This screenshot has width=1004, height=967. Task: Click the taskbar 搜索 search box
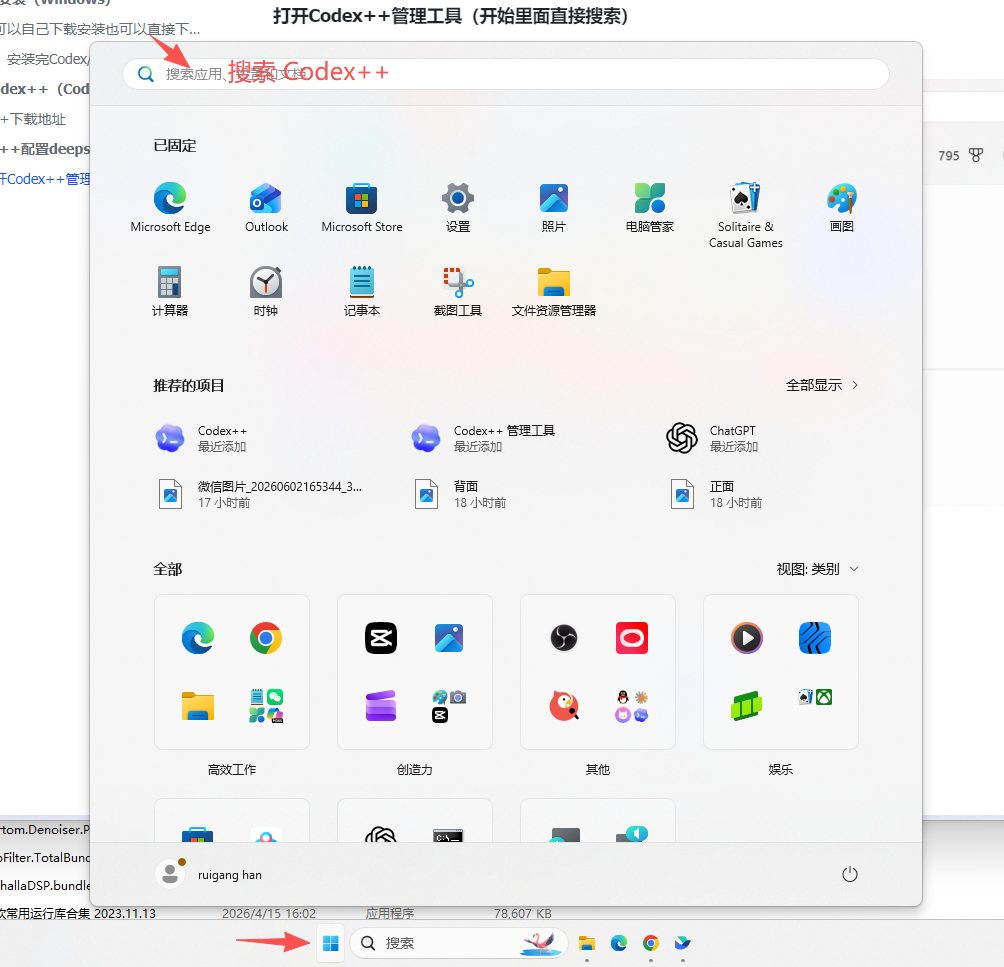click(459, 943)
